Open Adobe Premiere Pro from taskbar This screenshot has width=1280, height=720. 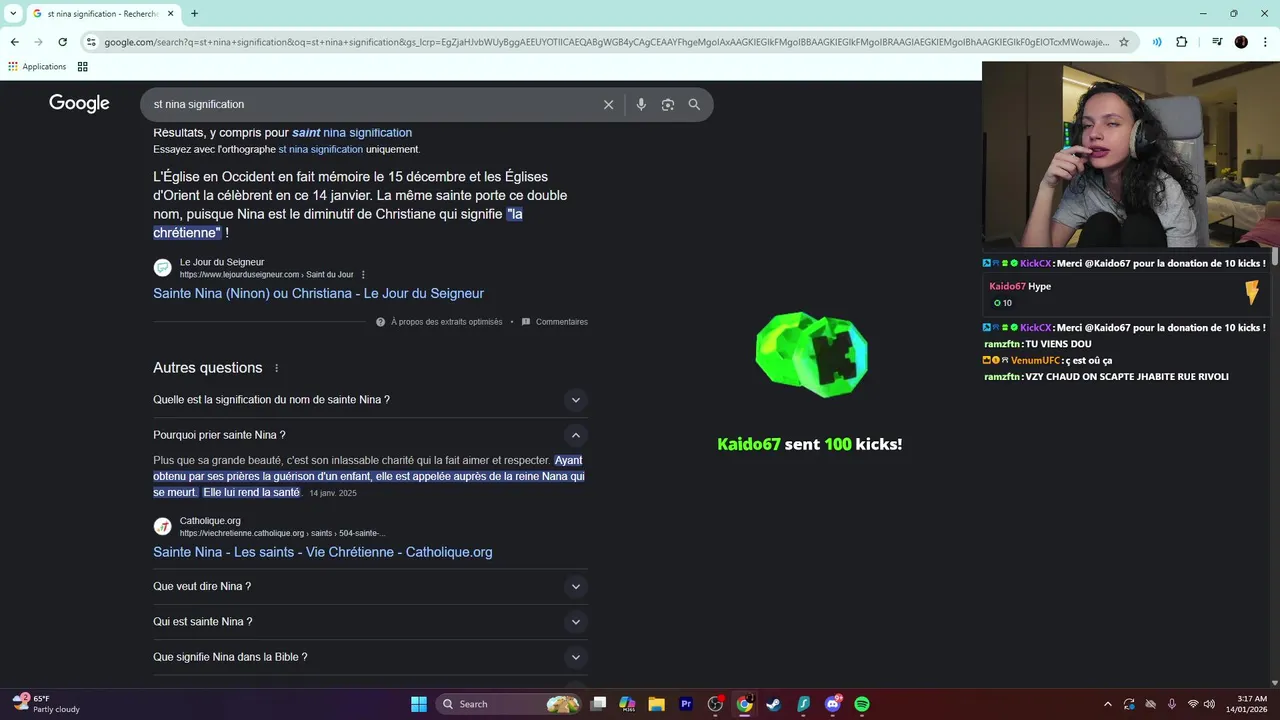686,704
